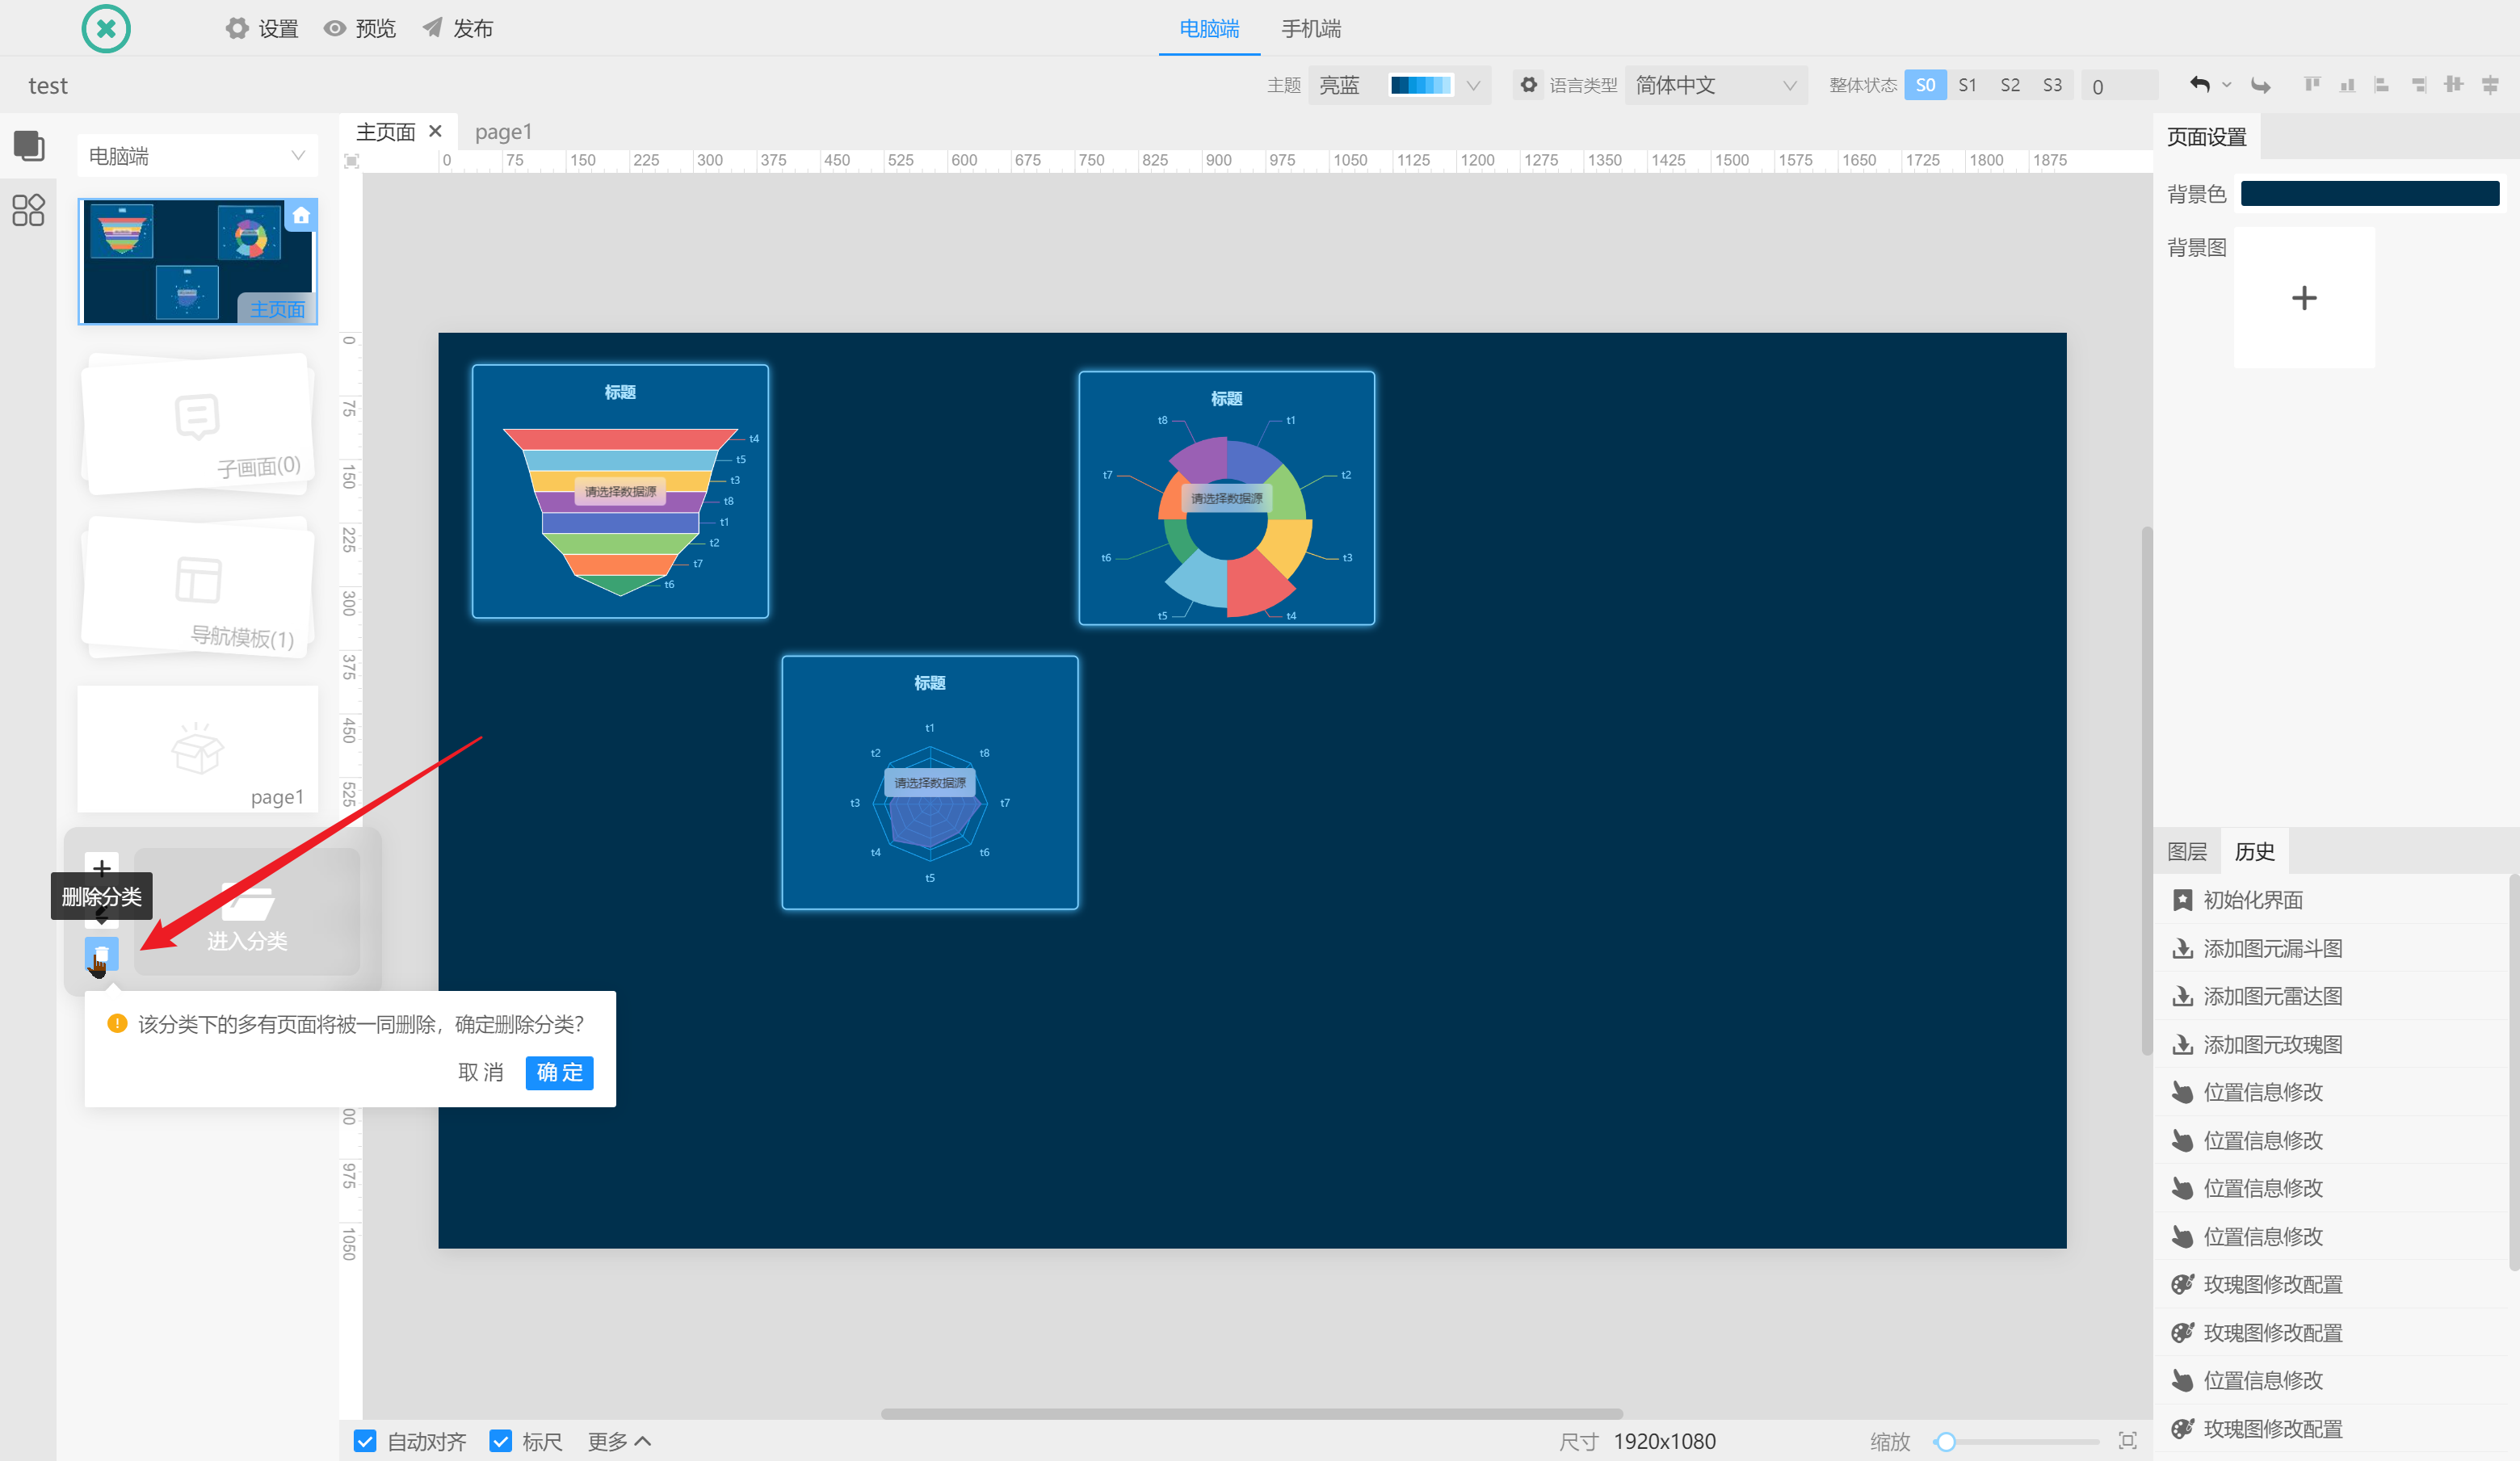Screen dimensions: 2520x1461
Task: Click the state value input showing 0
Action: 2120,85
